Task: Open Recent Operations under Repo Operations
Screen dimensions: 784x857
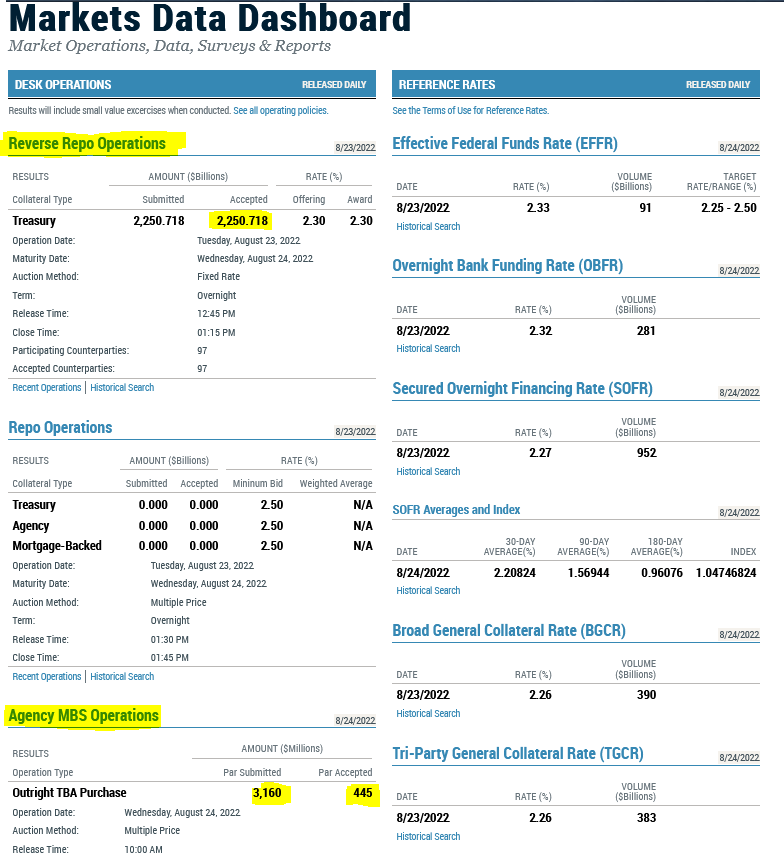Action: (46, 677)
